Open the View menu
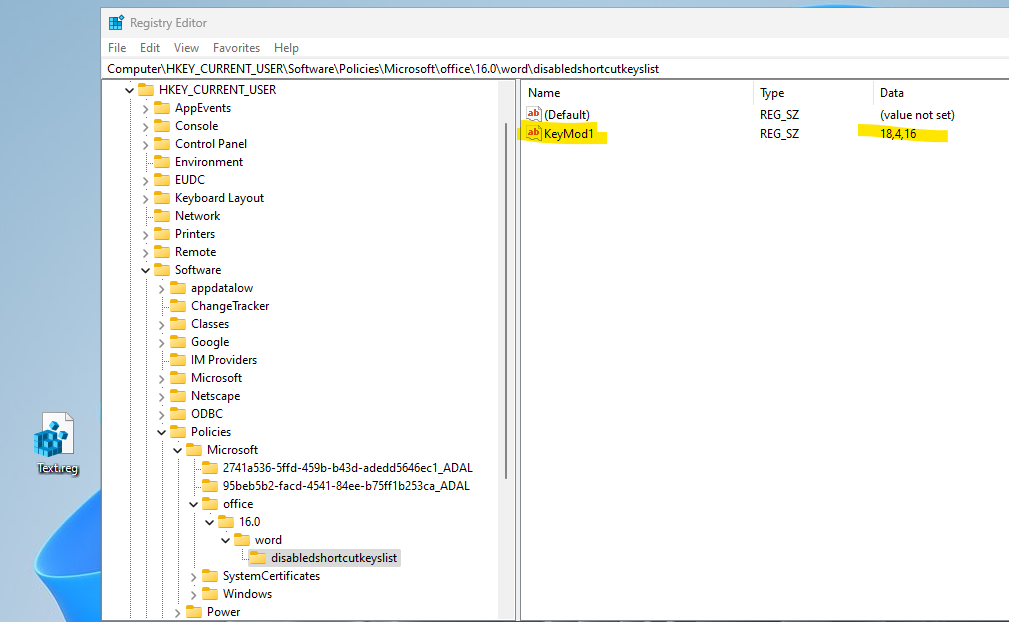 [186, 48]
